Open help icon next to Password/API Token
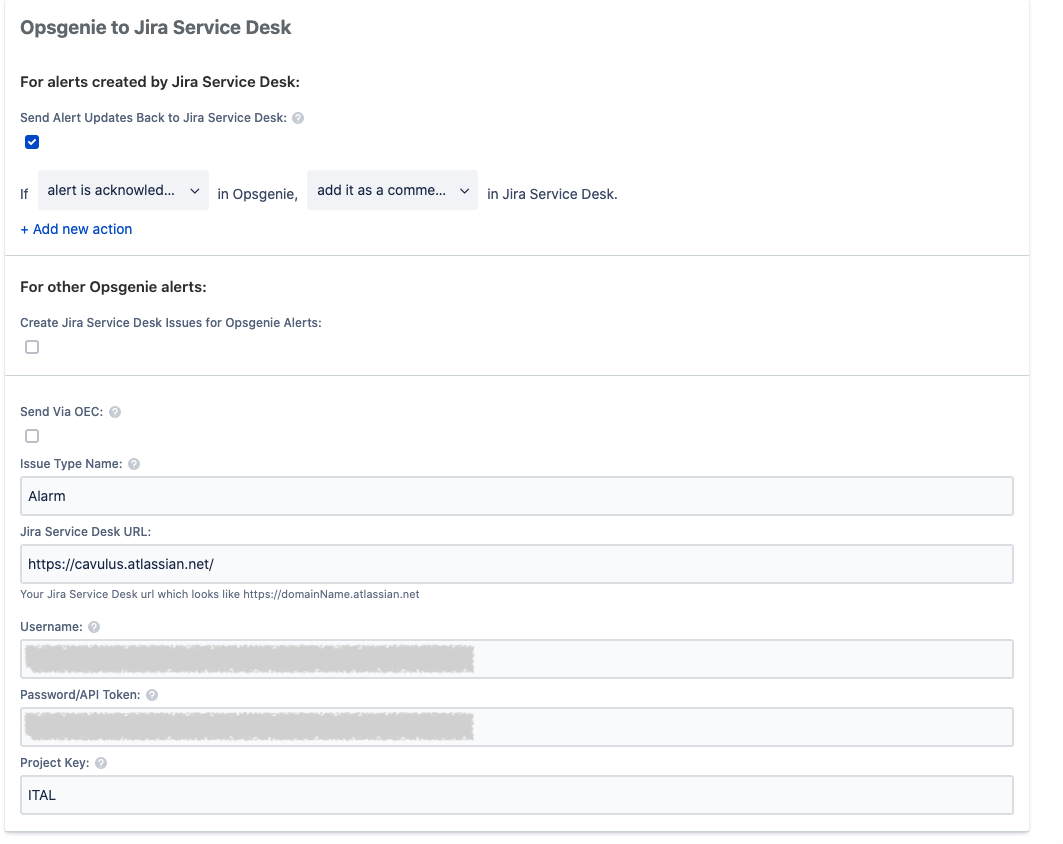The width and height of the screenshot is (1063, 844). click(x=152, y=695)
